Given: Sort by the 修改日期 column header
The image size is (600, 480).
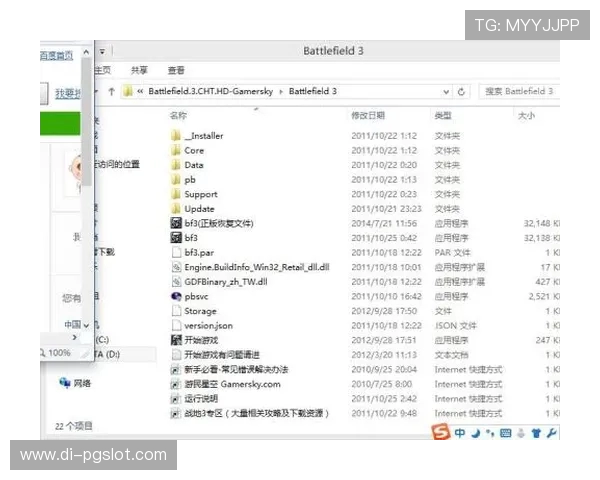Looking at the screenshot, I should point(368,115).
